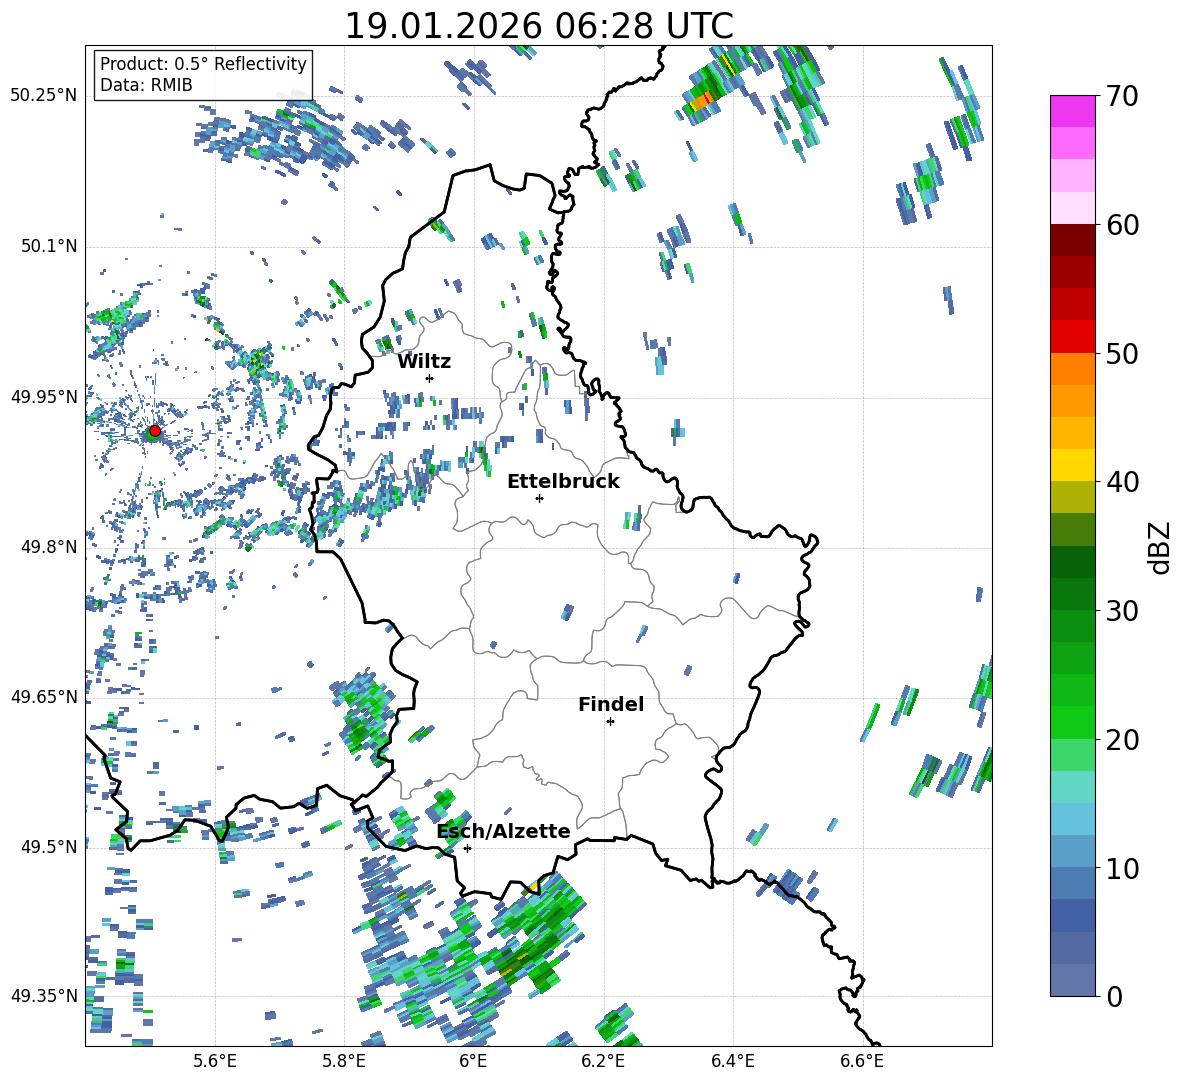The width and height of the screenshot is (1184, 1081).
Task: Click the 49.95°N latitude label
Action: [x=44, y=396]
